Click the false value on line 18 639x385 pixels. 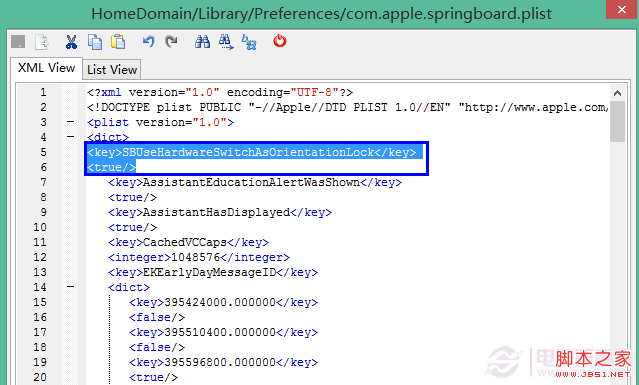(x=157, y=347)
